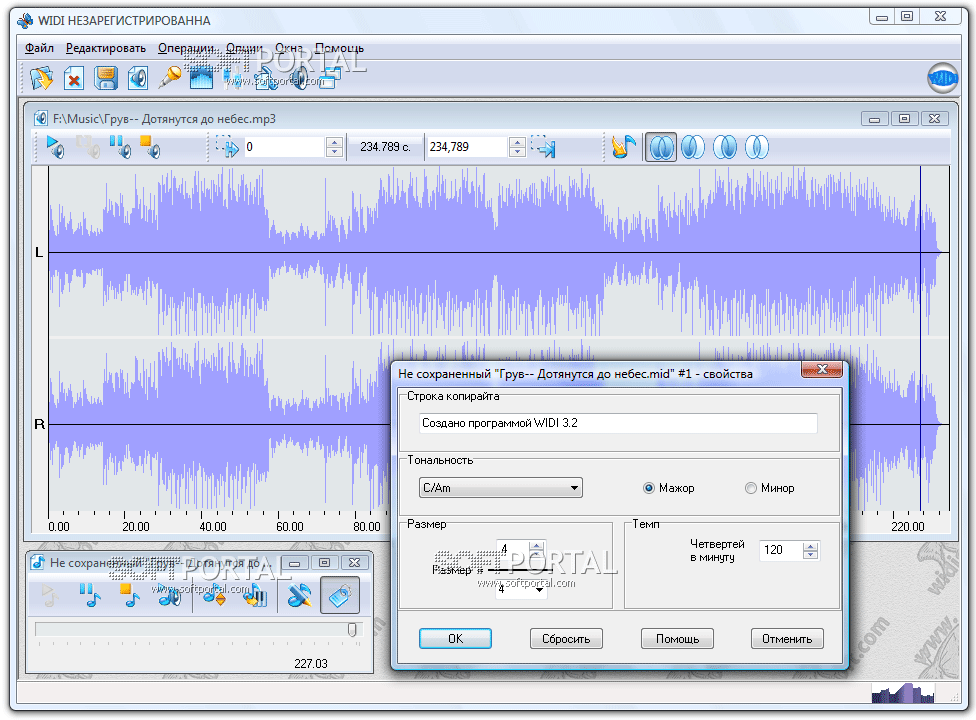Increase selection end value 234,789 spinner

517,143
